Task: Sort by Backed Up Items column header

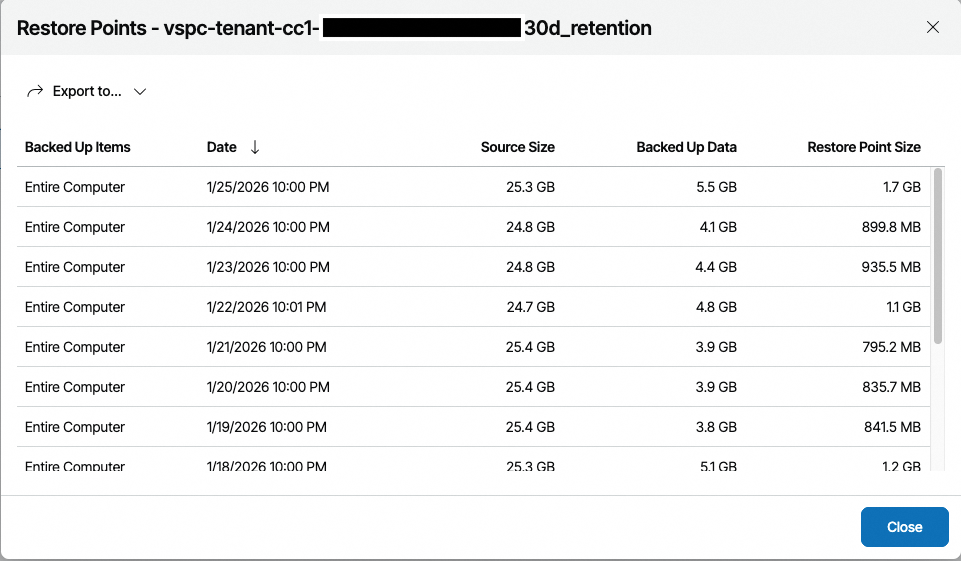Action: pos(78,147)
